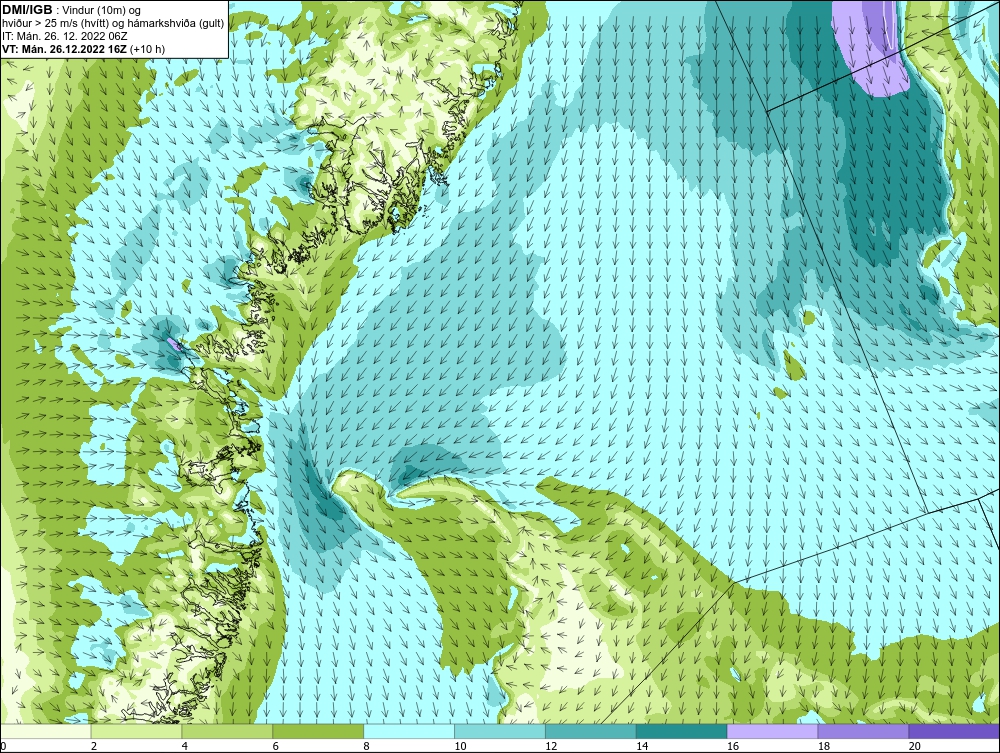
Task: Click the 12–14 m/s teal legend band
Action: coord(591,731)
